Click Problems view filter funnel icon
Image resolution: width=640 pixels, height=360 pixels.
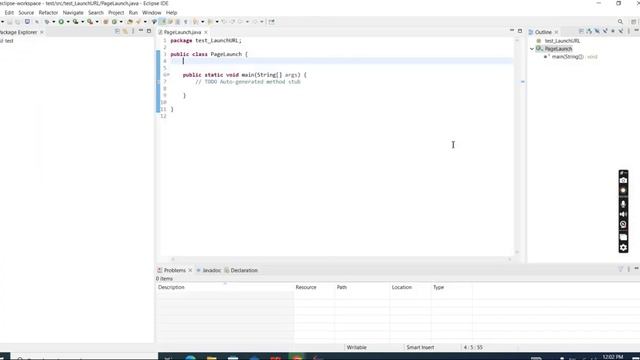[x=620, y=269]
